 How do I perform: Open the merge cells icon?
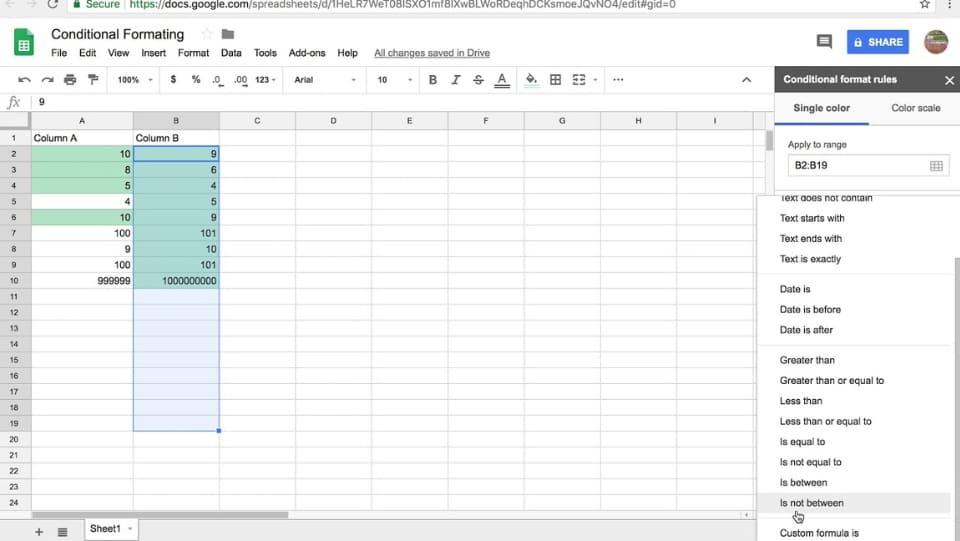pyautogui.click(x=579, y=80)
